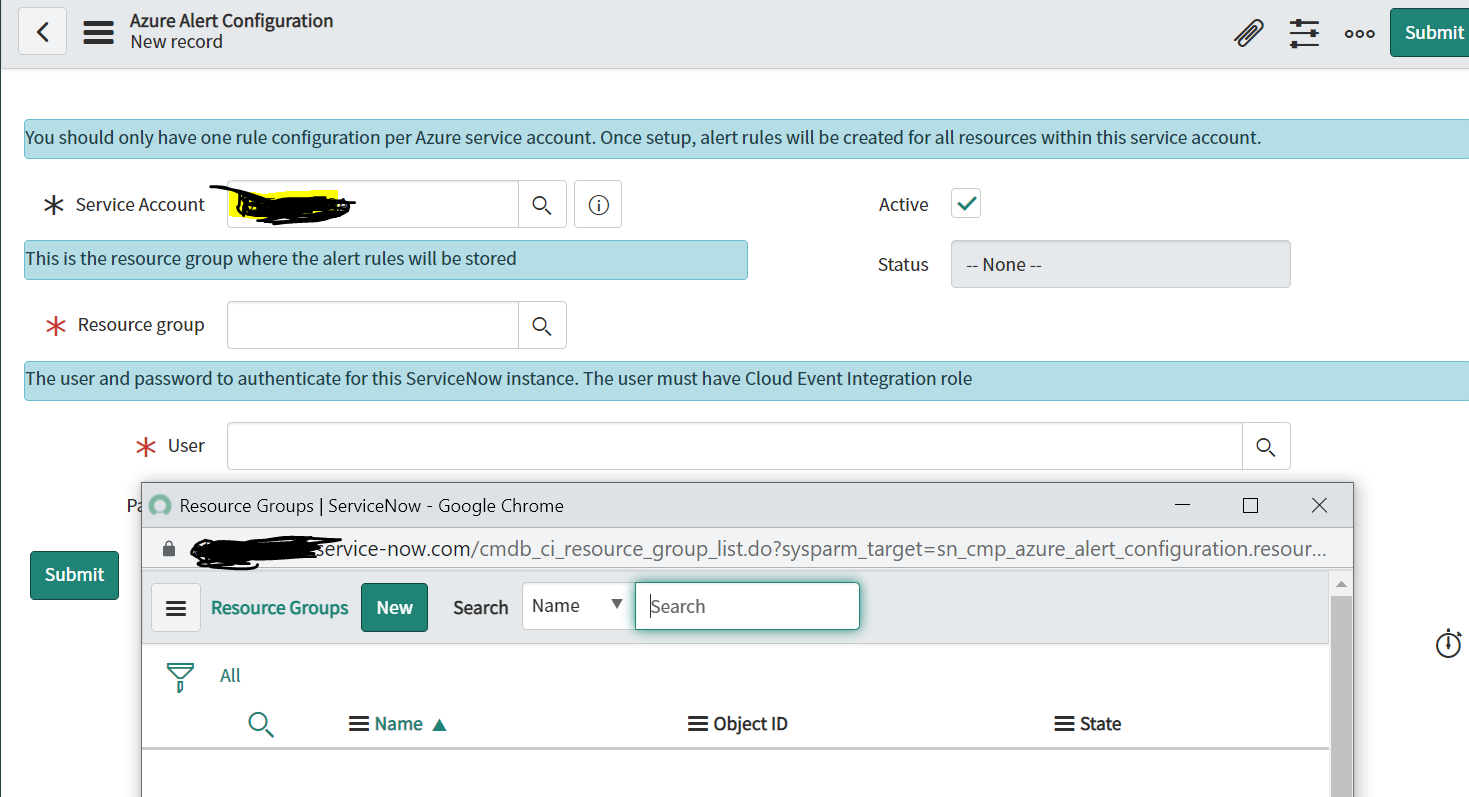This screenshot has width=1469, height=797.
Task: Open the Status dropdown showing None
Action: pos(1120,264)
